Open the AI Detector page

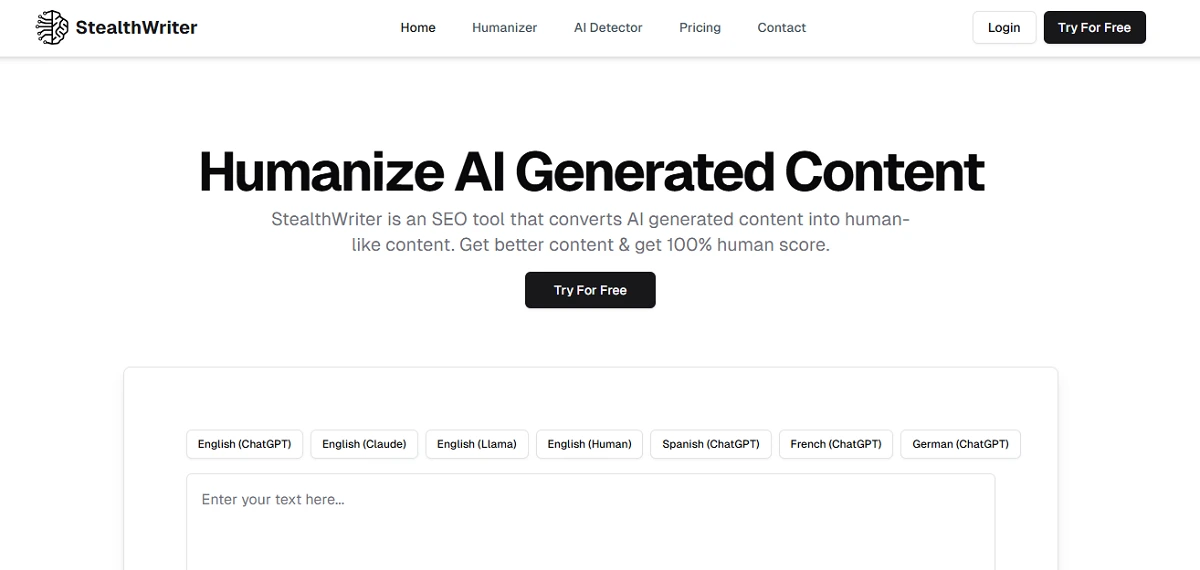point(608,28)
